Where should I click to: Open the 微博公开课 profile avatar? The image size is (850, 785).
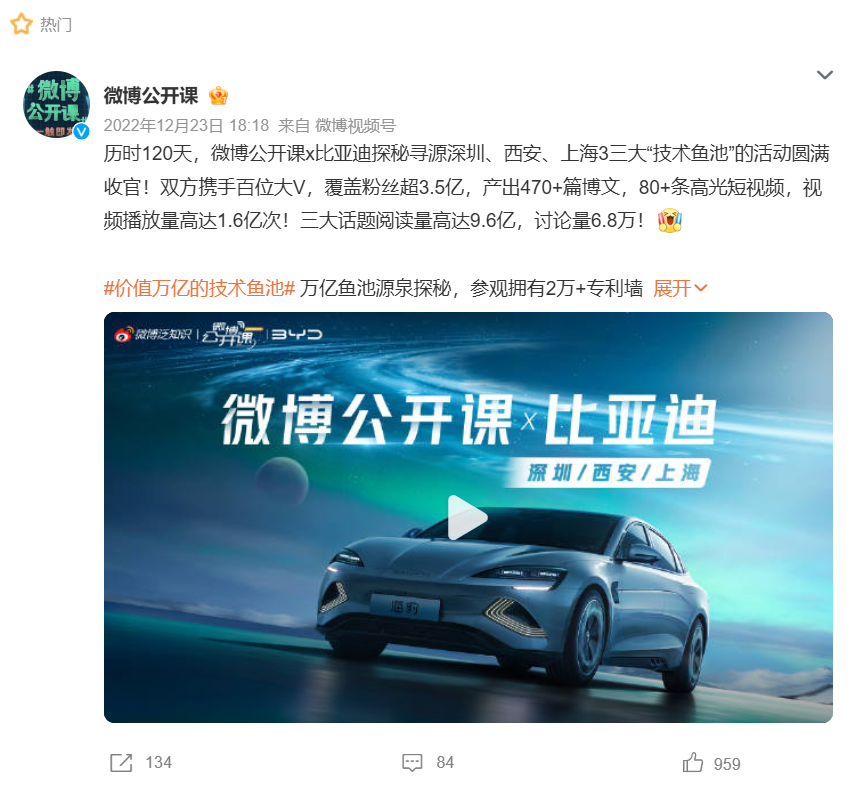point(56,104)
